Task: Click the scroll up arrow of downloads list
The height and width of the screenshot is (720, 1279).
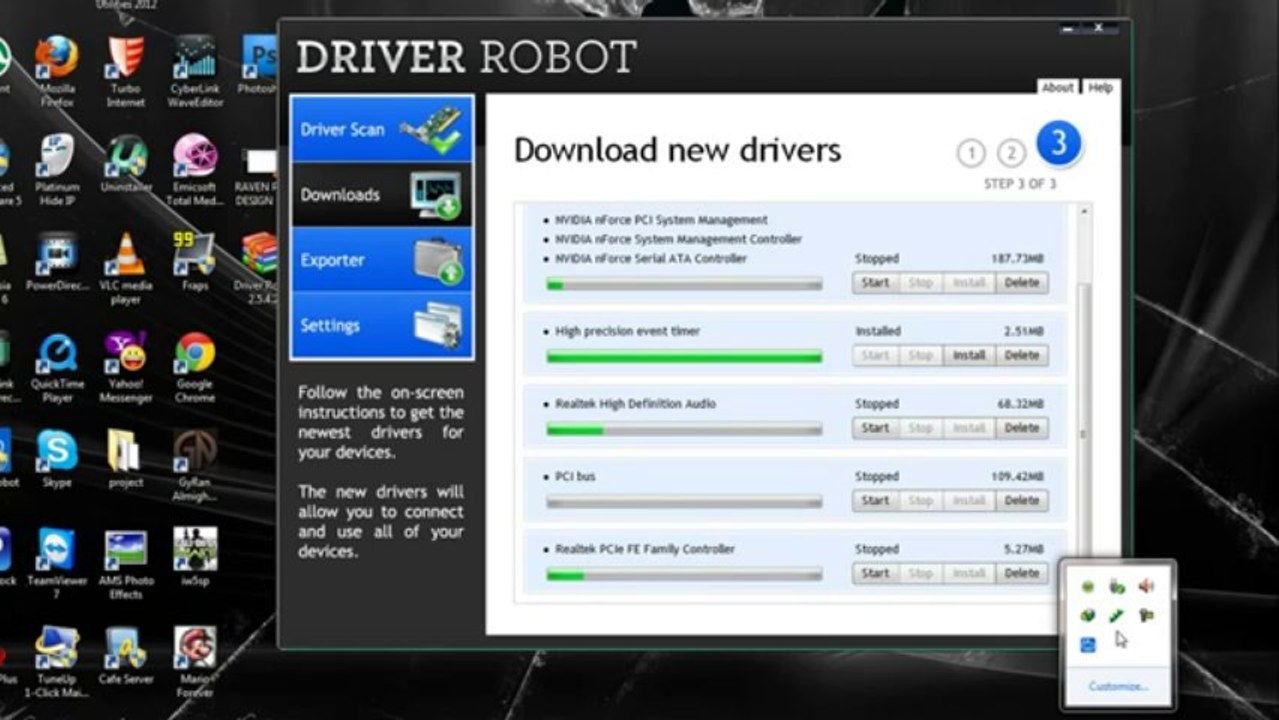Action: click(x=1083, y=211)
